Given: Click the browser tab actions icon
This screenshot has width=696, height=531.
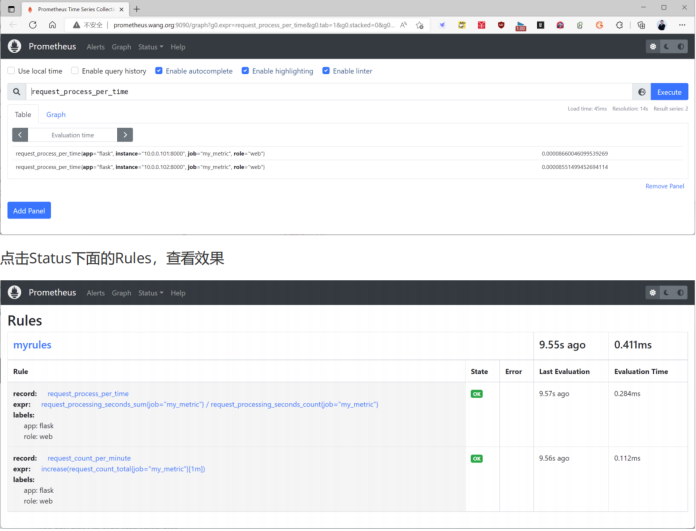Looking at the screenshot, I should click(x=12, y=9).
